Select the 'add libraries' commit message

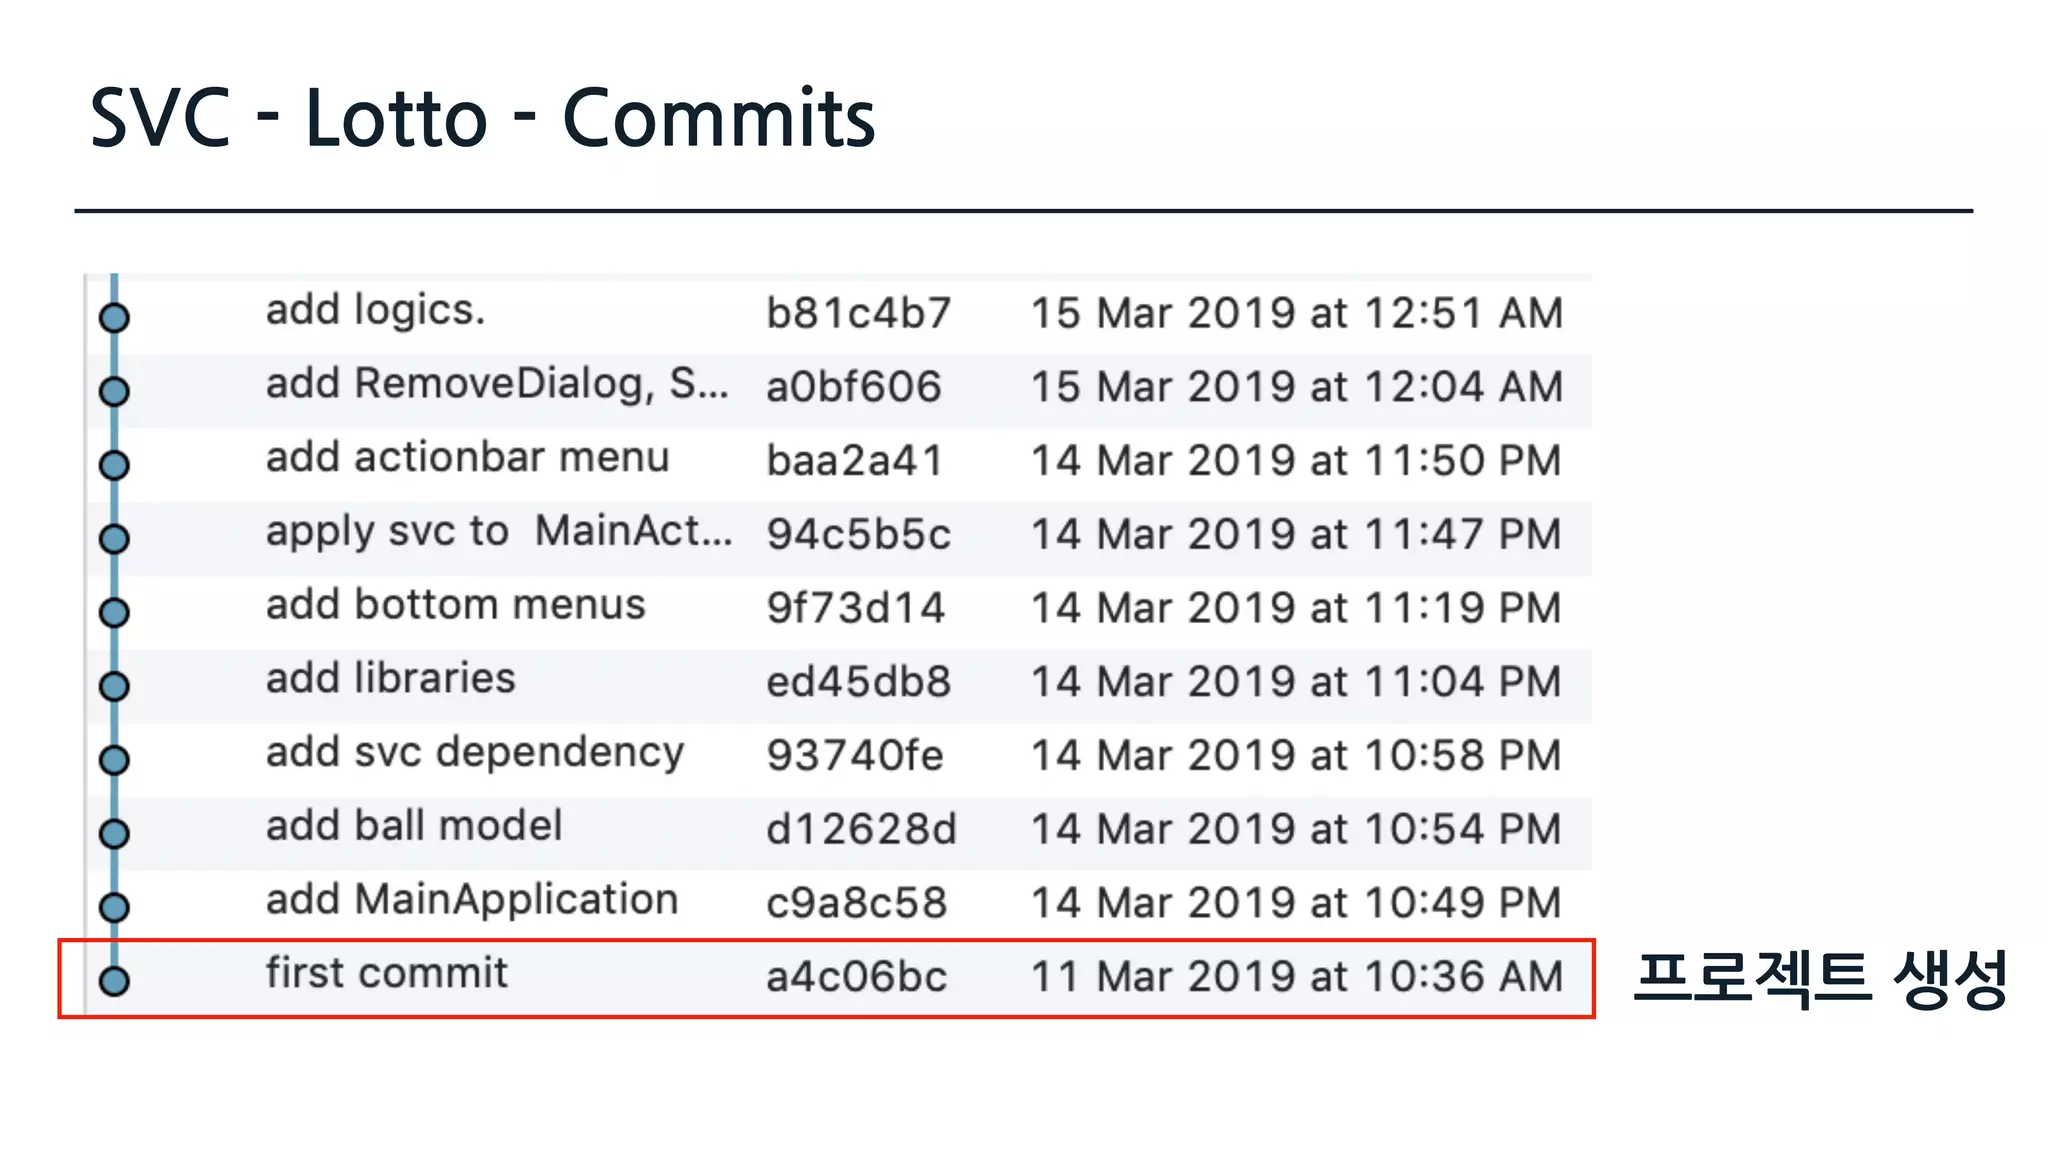click(390, 679)
